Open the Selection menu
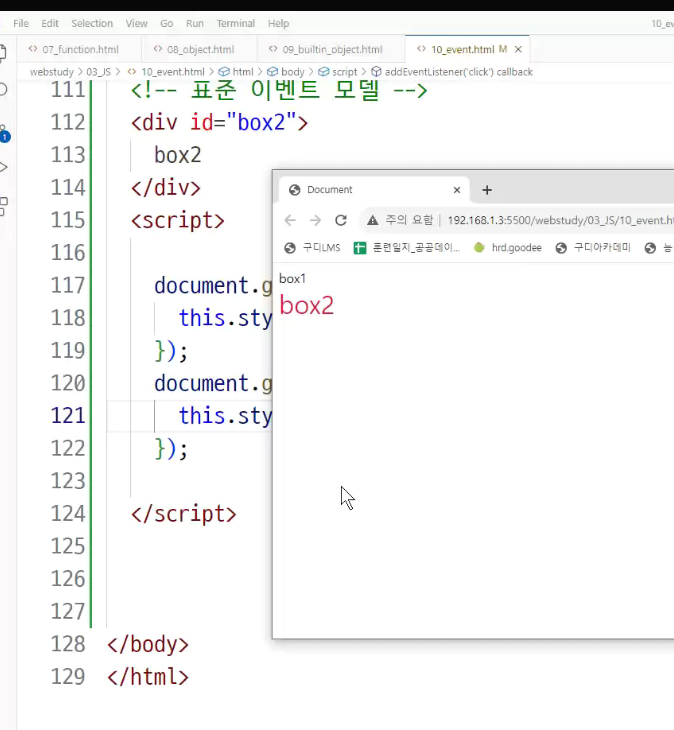This screenshot has height=730, width=674. tap(92, 23)
